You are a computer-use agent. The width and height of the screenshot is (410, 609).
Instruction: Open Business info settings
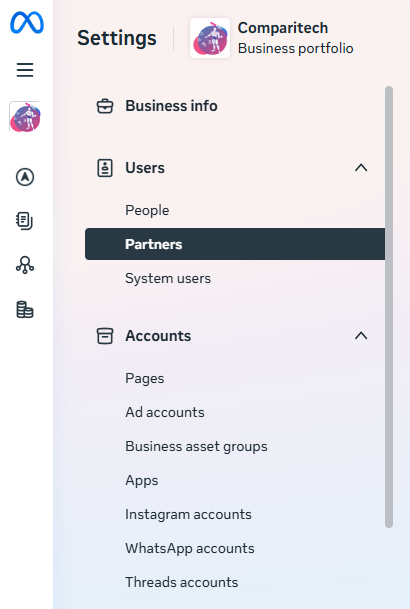tap(171, 106)
